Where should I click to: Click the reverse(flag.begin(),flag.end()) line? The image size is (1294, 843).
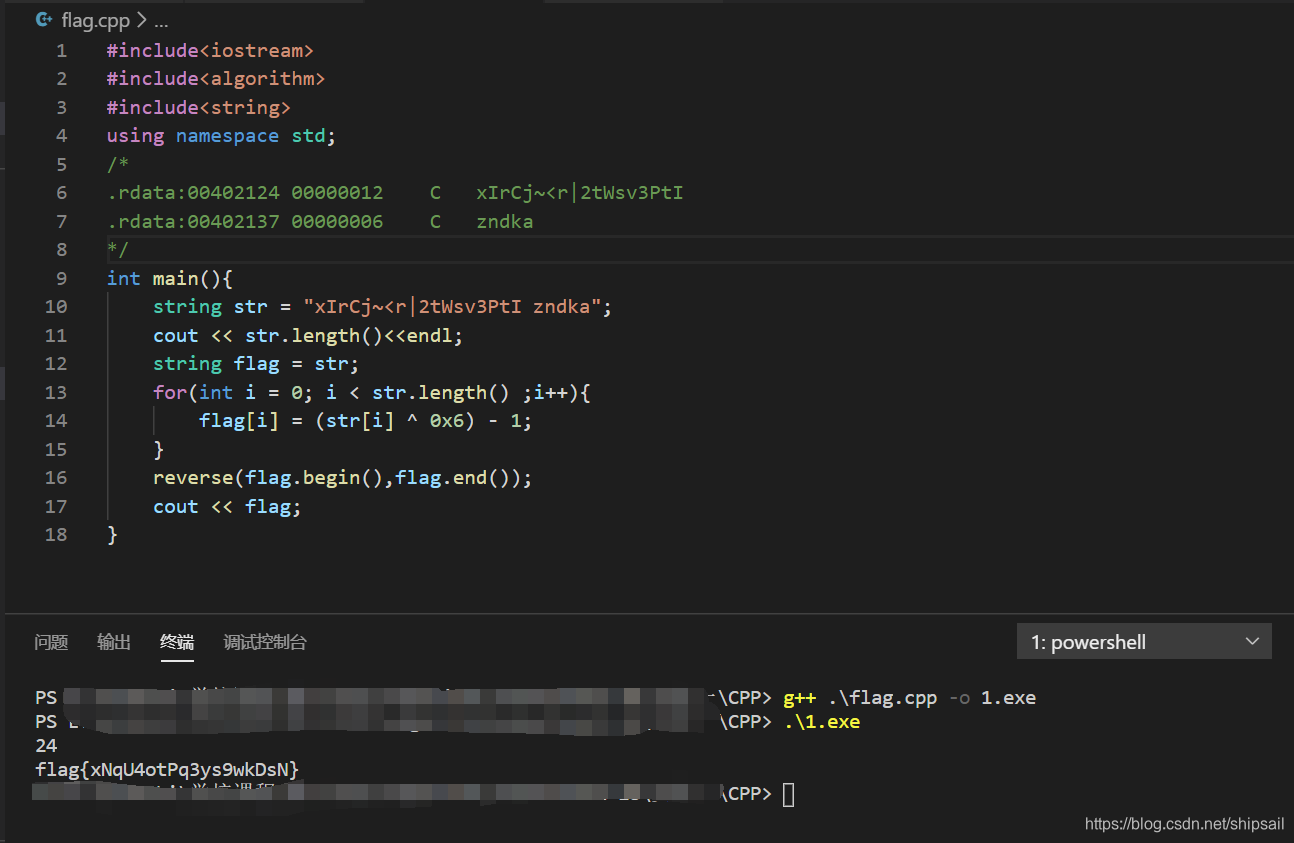(343, 478)
